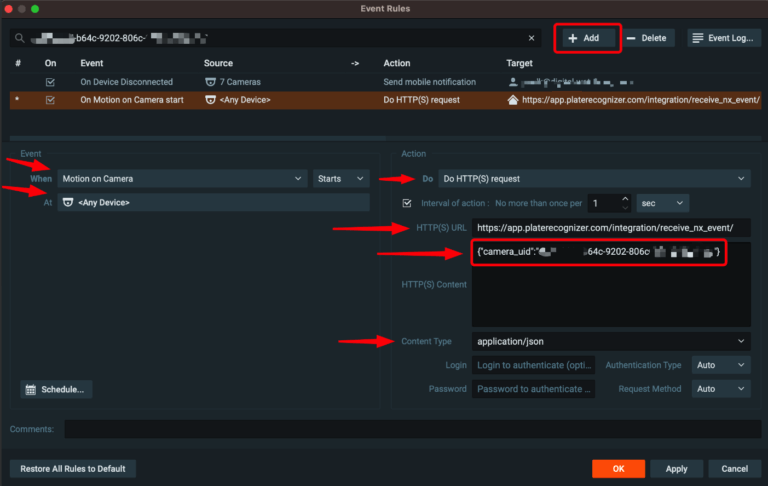Sort by Action column header
The image size is (768, 486).
pyautogui.click(x=397, y=63)
